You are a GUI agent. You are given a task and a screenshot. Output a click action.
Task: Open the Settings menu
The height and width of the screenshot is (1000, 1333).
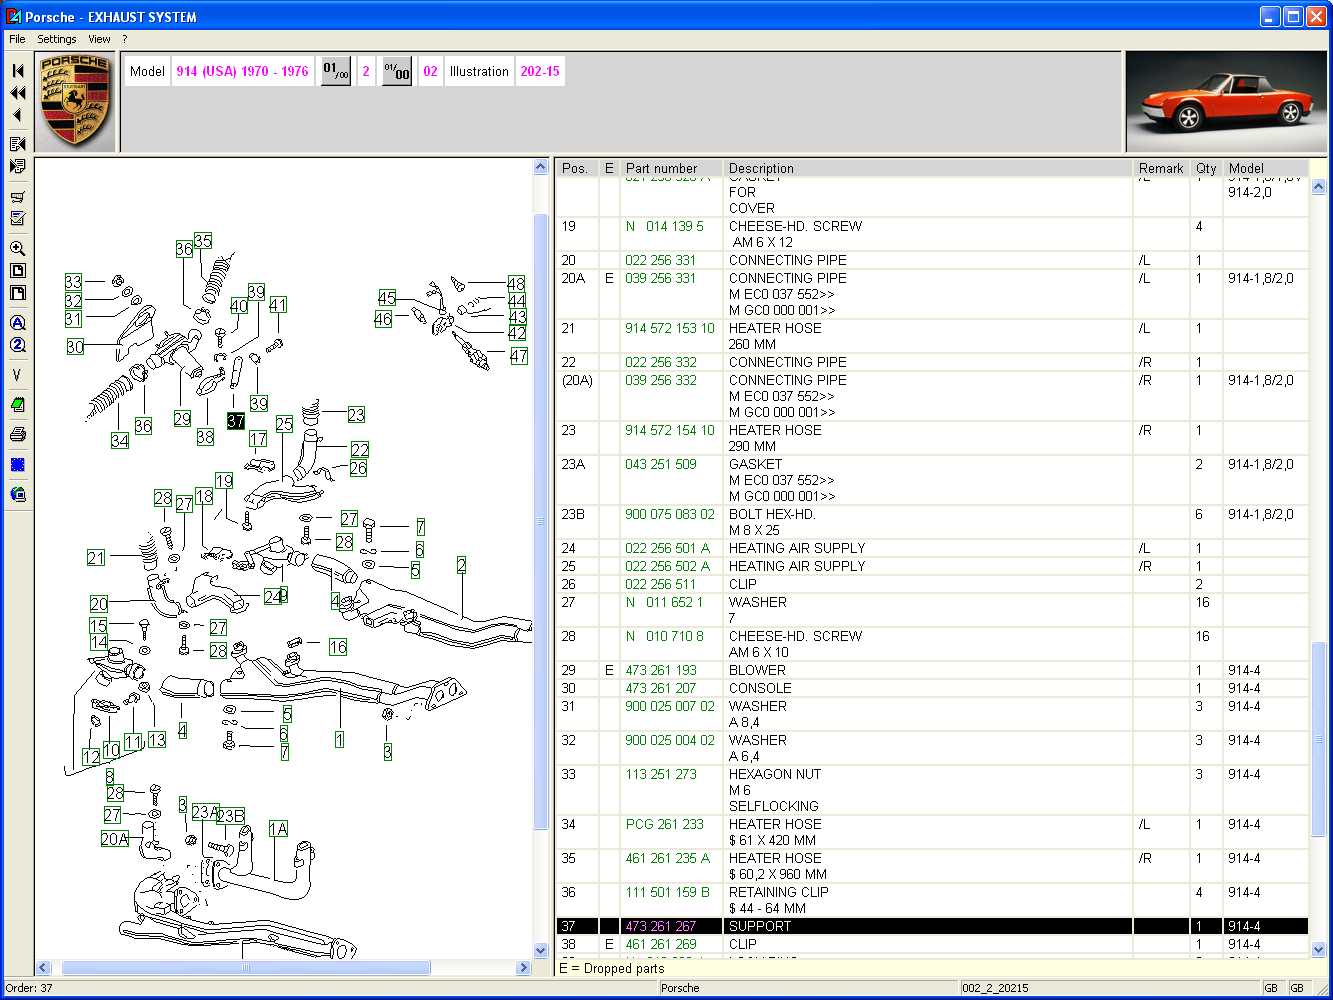tap(57, 39)
